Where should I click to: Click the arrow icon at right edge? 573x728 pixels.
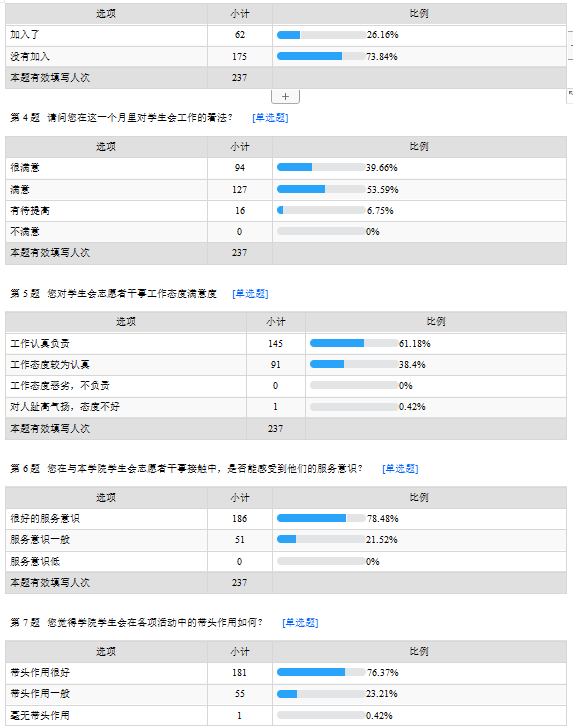click(570, 95)
